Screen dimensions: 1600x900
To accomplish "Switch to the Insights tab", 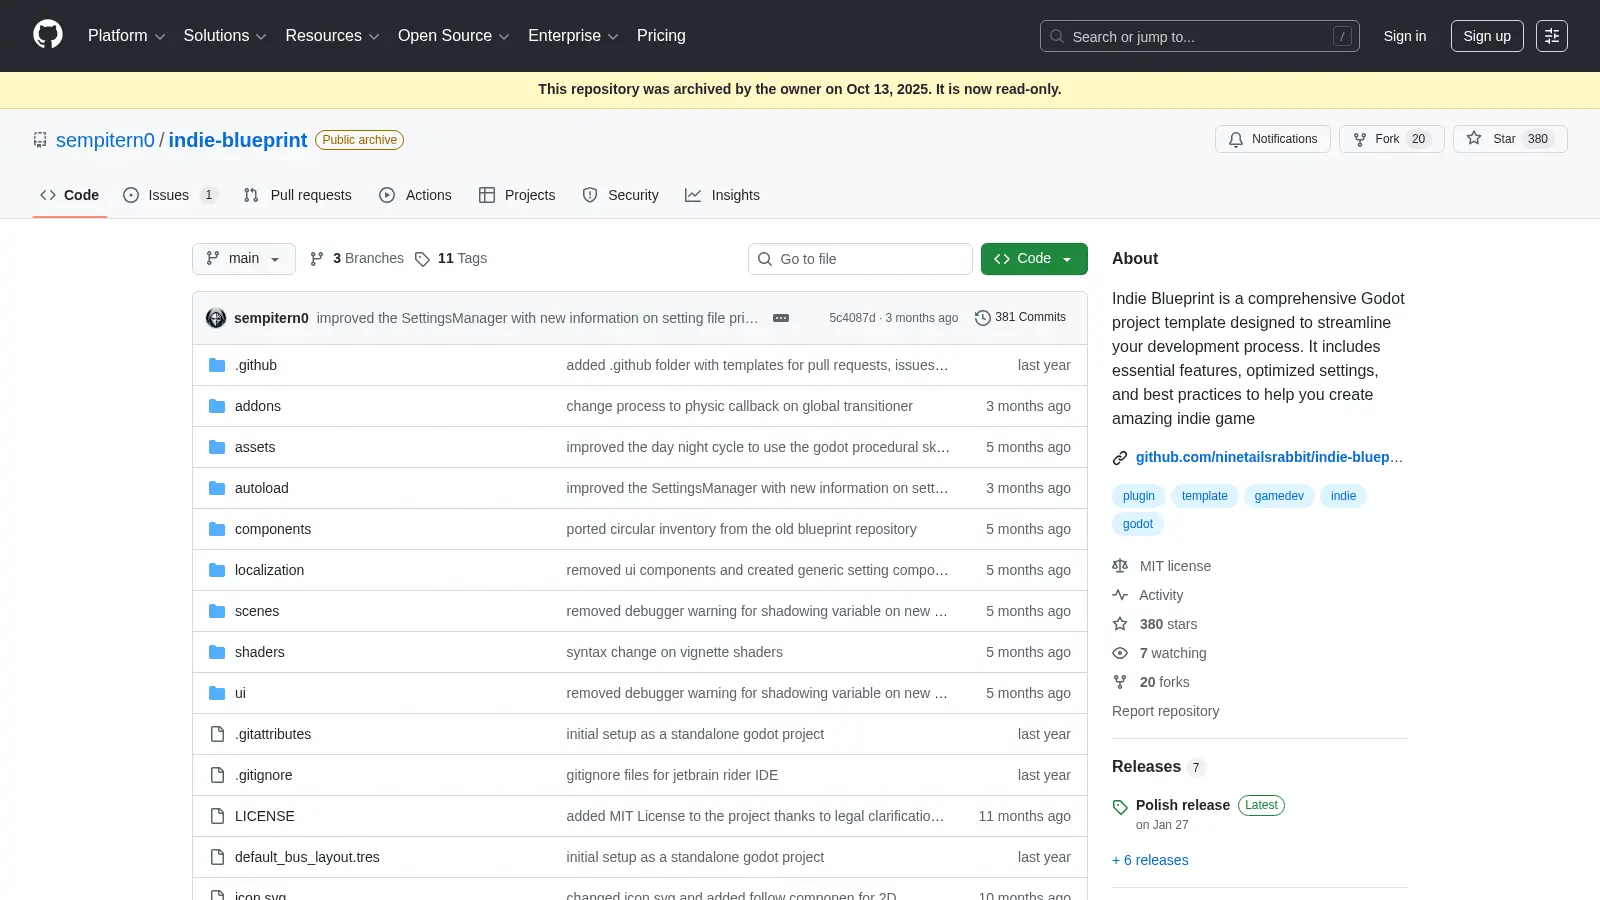I will (x=722, y=195).
